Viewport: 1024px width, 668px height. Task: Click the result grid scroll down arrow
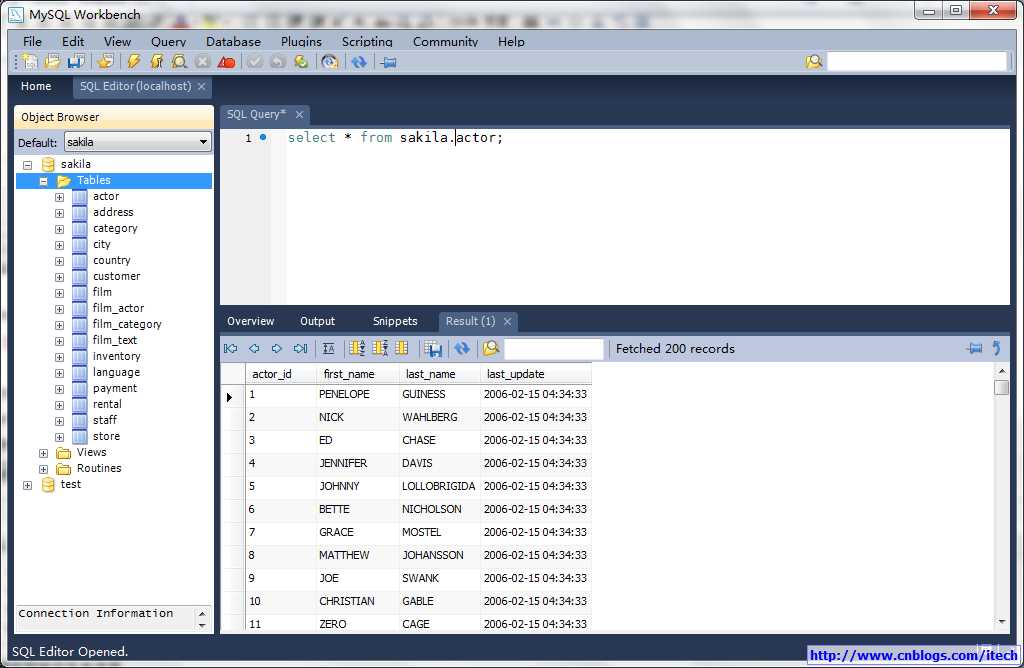point(1002,622)
